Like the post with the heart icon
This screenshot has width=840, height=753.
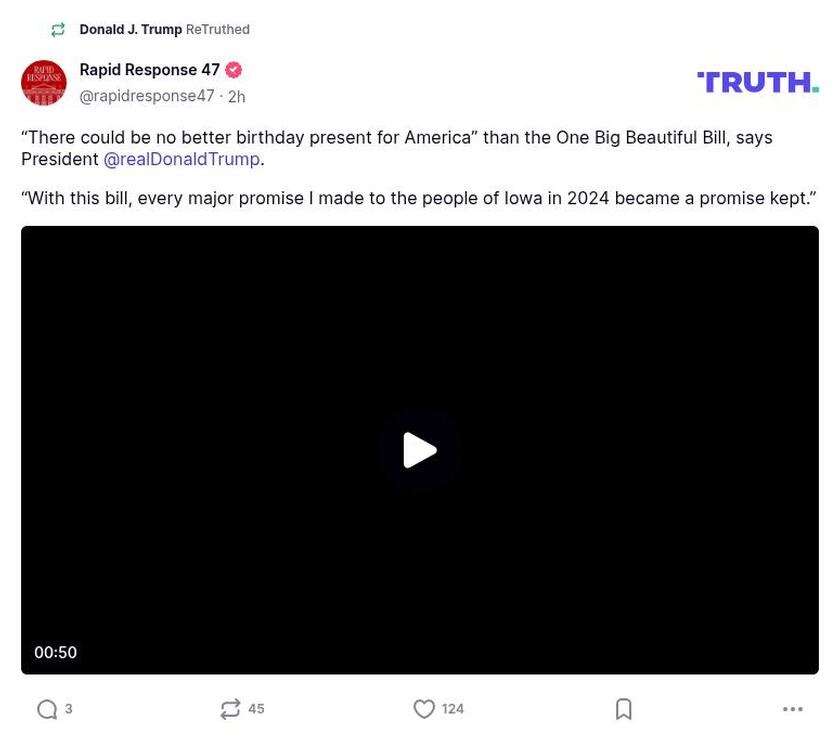click(424, 708)
